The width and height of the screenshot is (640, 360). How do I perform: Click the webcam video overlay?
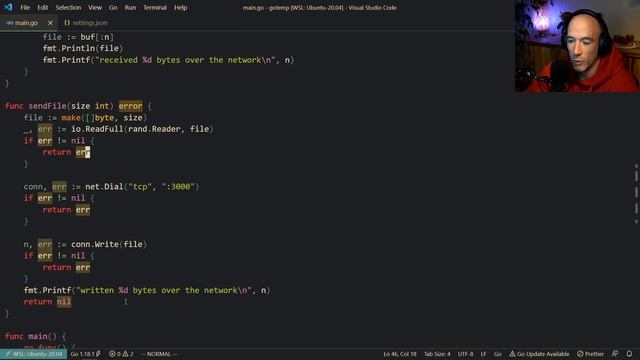tap(577, 46)
